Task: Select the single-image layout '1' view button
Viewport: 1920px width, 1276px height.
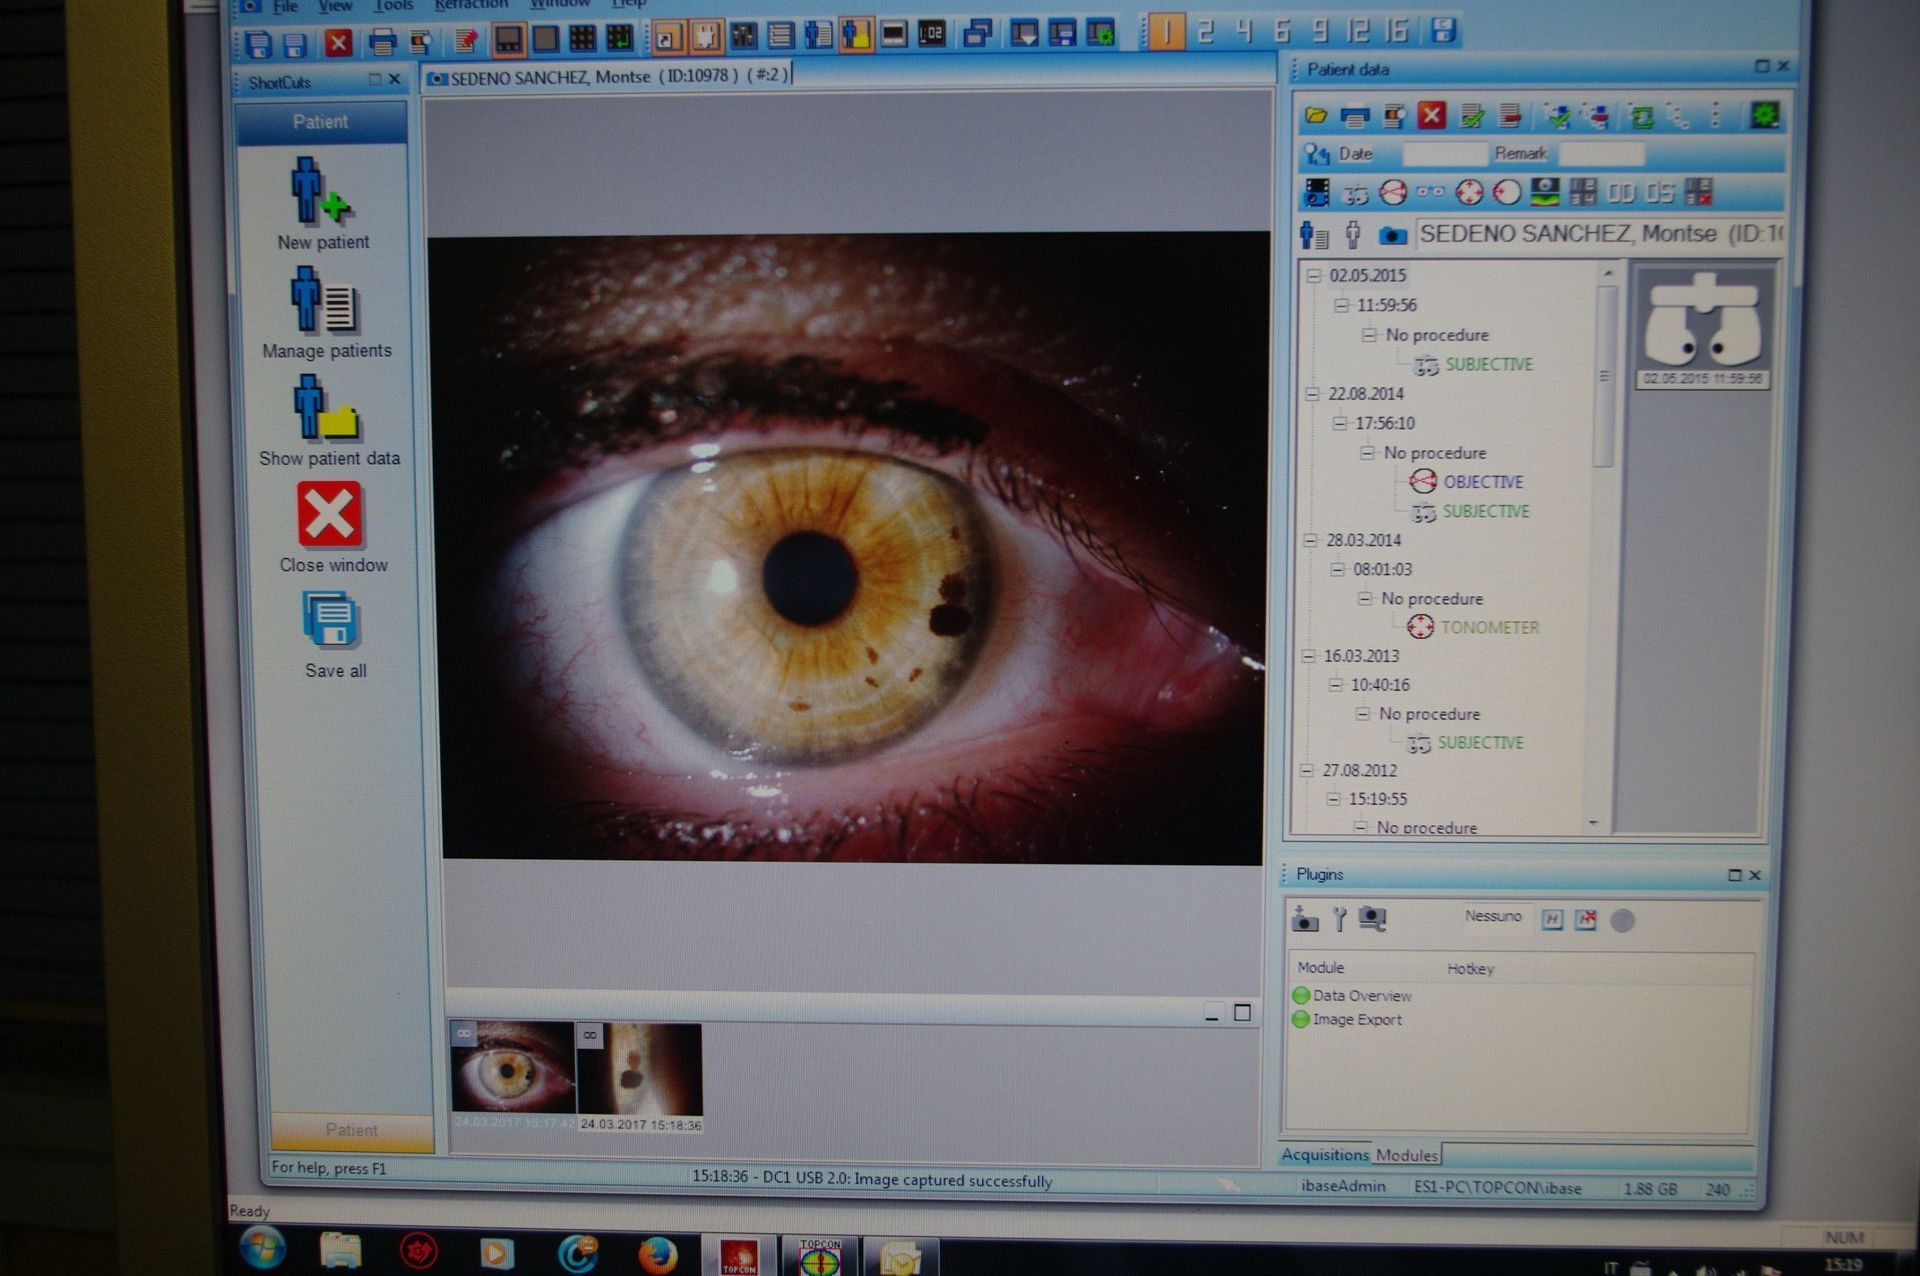Action: pyautogui.click(x=1168, y=33)
